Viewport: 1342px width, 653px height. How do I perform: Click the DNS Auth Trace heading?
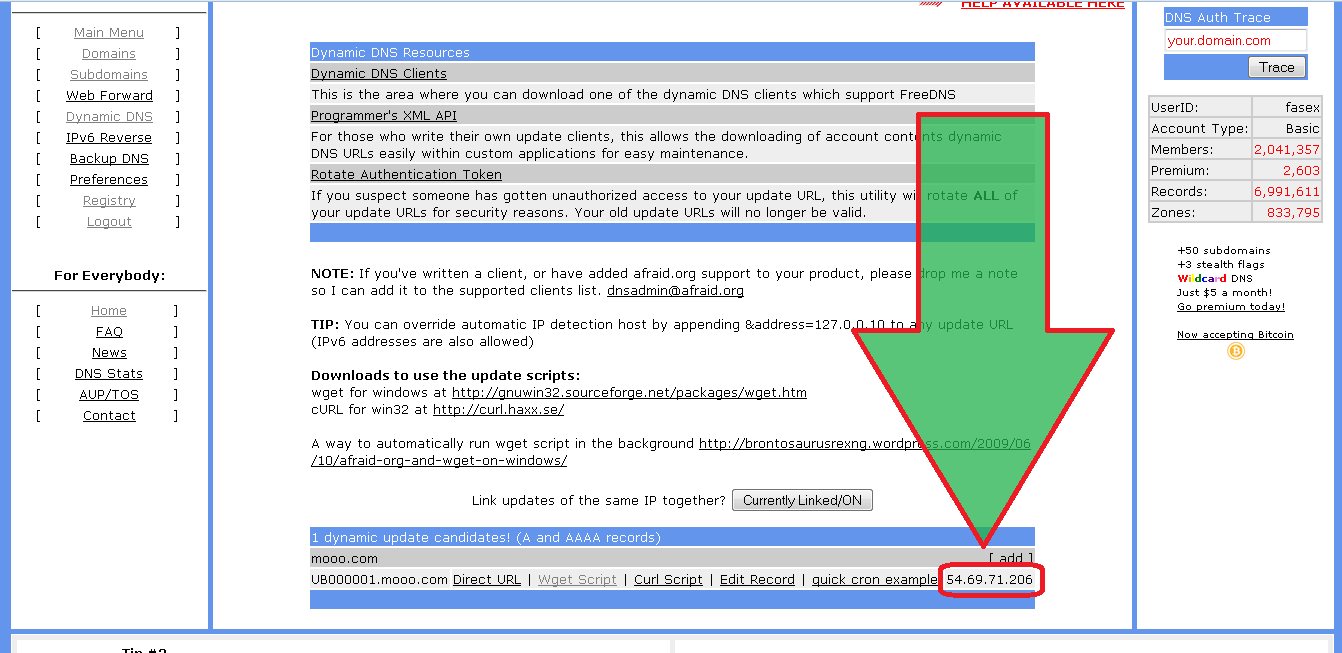coord(1236,17)
